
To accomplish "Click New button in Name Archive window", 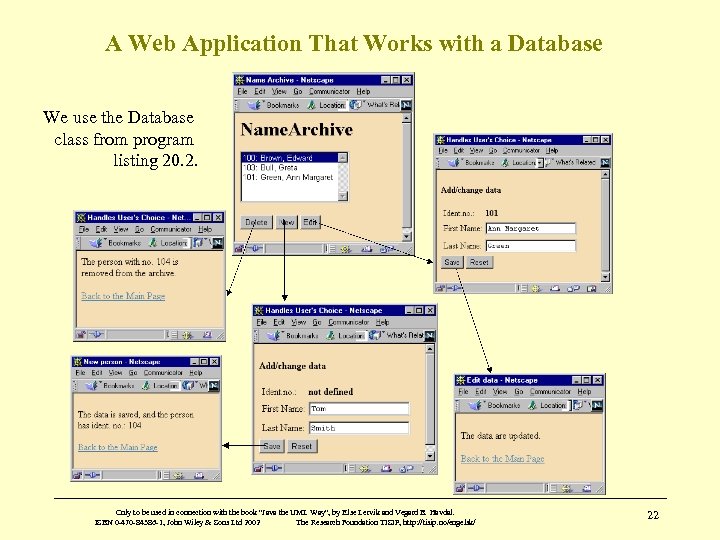I will (287, 222).
